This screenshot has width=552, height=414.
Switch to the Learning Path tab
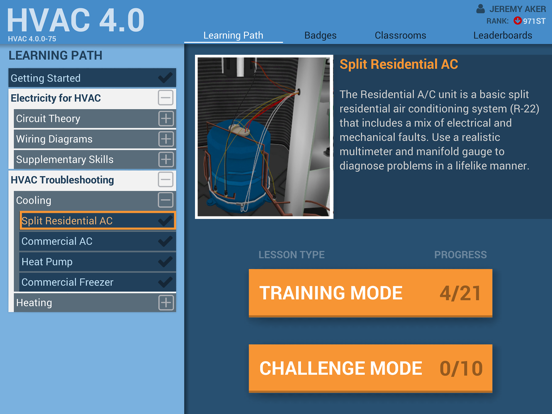pyautogui.click(x=233, y=35)
